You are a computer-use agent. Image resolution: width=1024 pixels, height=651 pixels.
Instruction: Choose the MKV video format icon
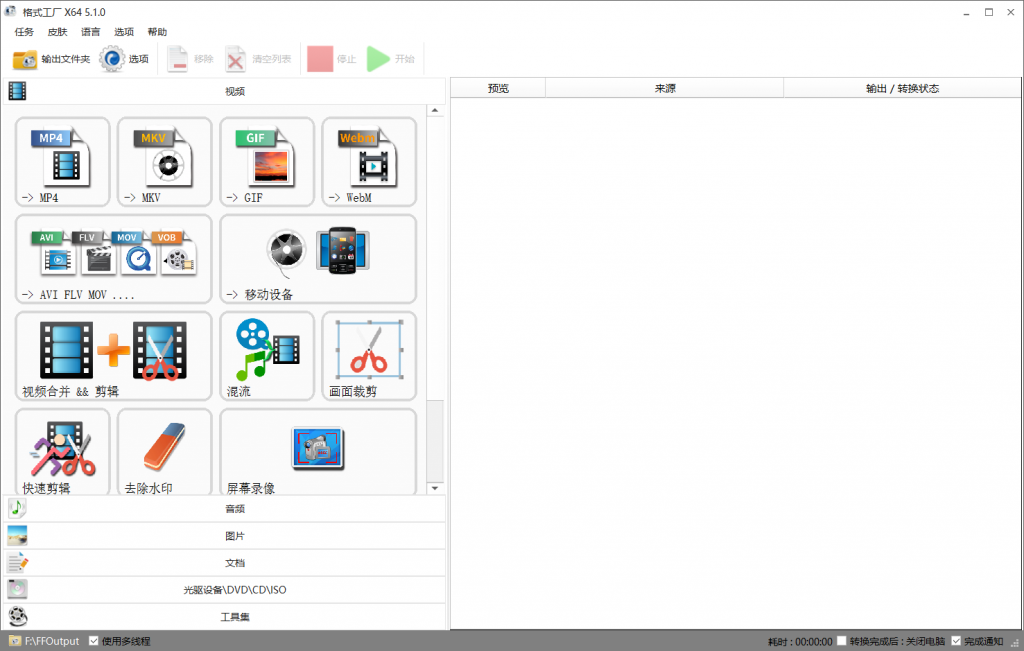click(x=164, y=162)
